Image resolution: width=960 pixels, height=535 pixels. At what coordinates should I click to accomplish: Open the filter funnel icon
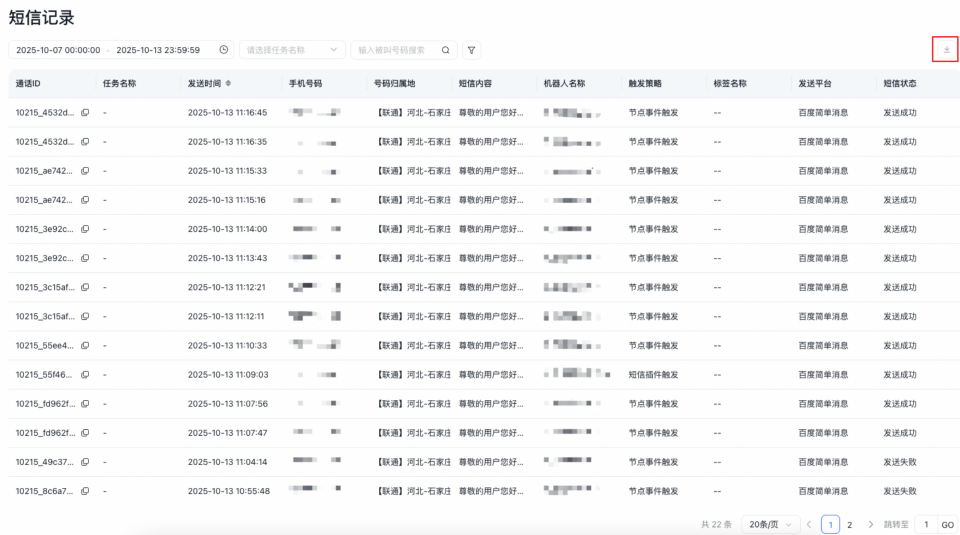point(471,50)
